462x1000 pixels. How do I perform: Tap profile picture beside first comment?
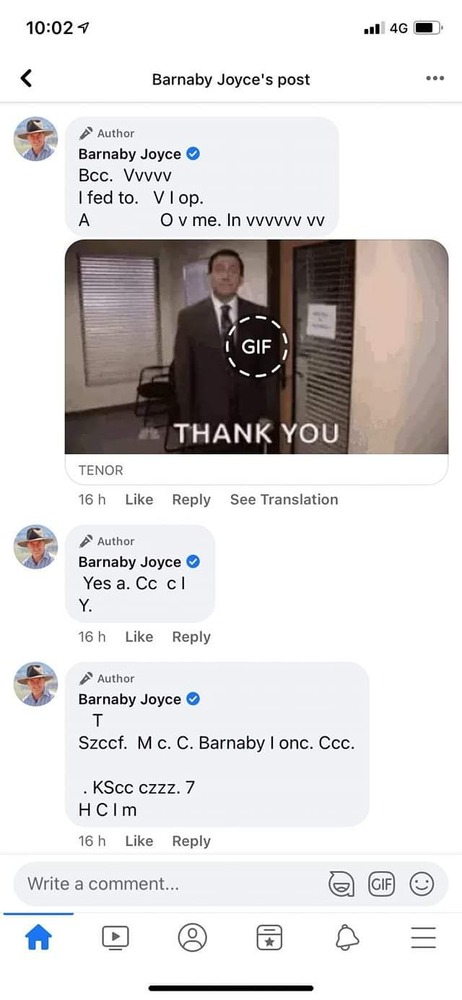36,139
